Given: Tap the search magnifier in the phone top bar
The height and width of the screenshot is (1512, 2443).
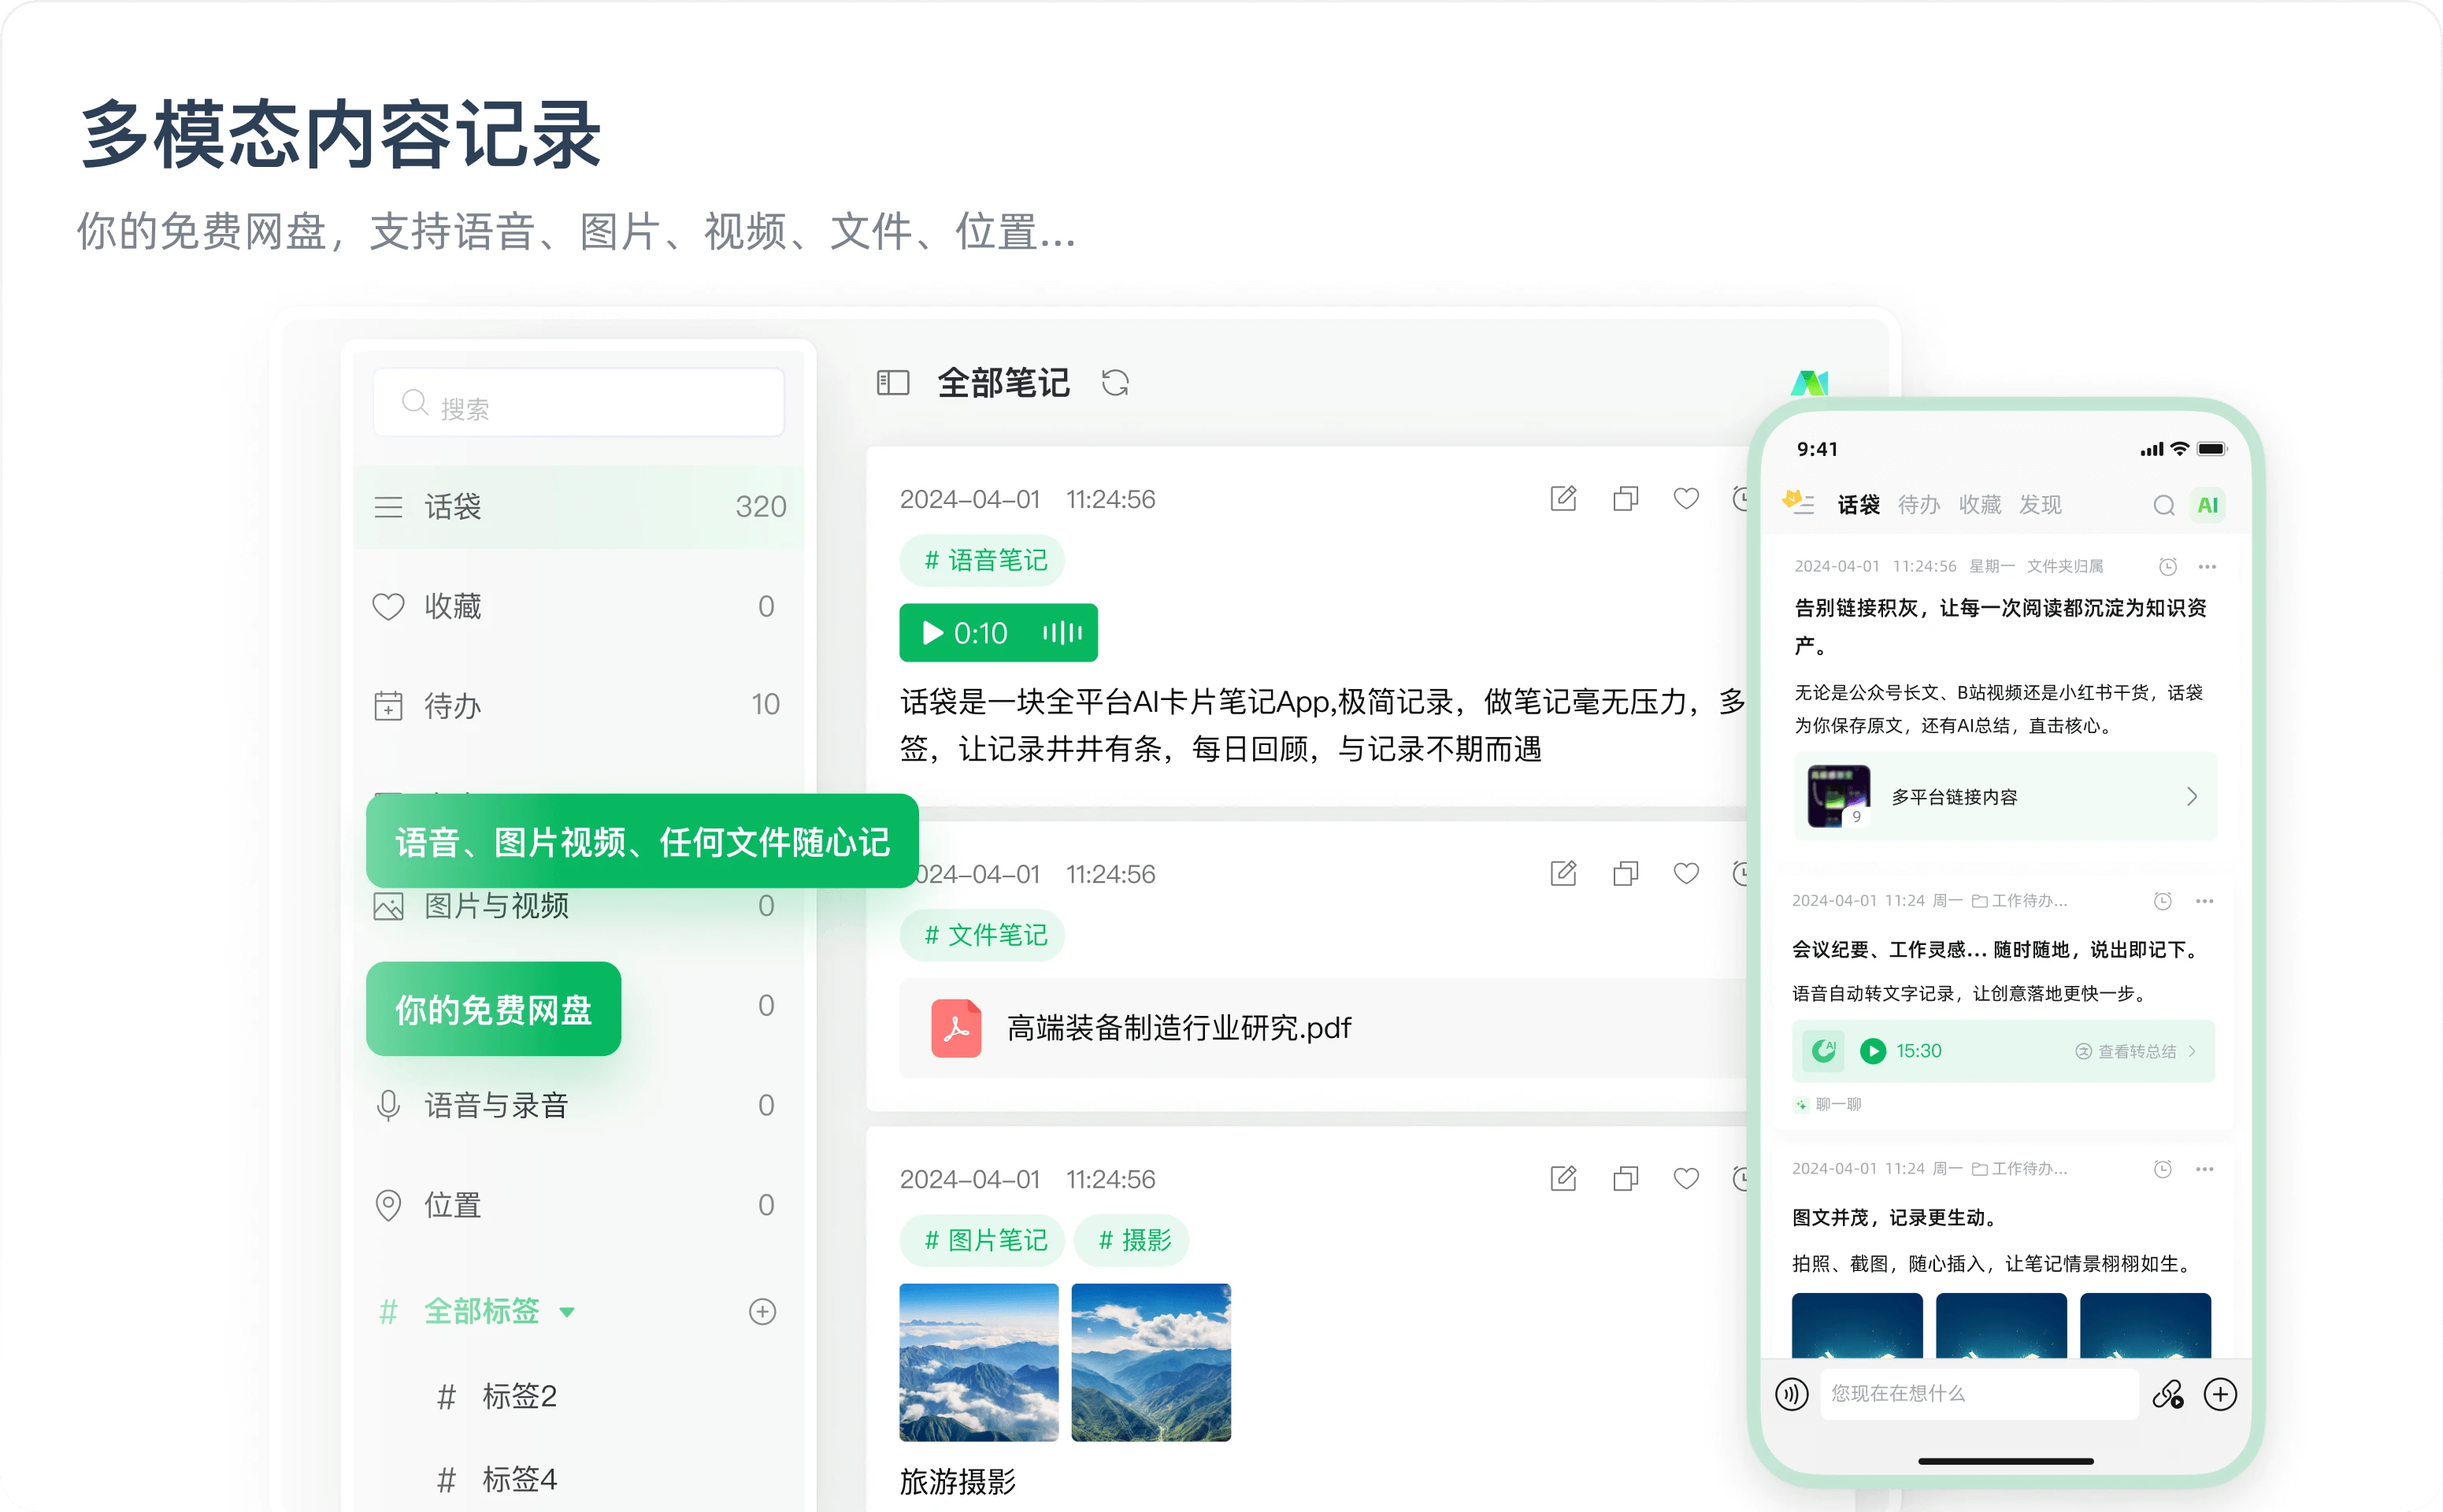Looking at the screenshot, I should [x=2163, y=505].
